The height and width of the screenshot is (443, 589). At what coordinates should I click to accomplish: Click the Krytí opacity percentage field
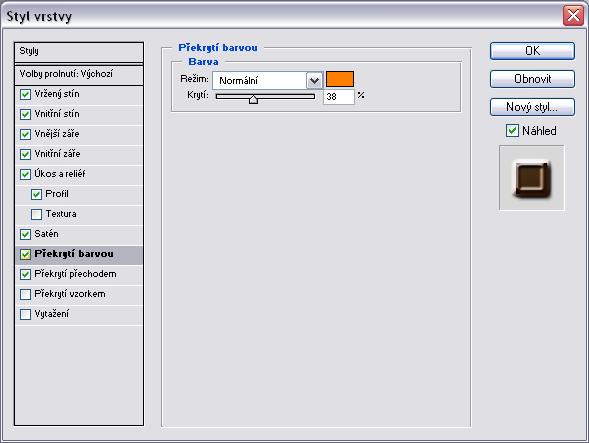pos(338,97)
